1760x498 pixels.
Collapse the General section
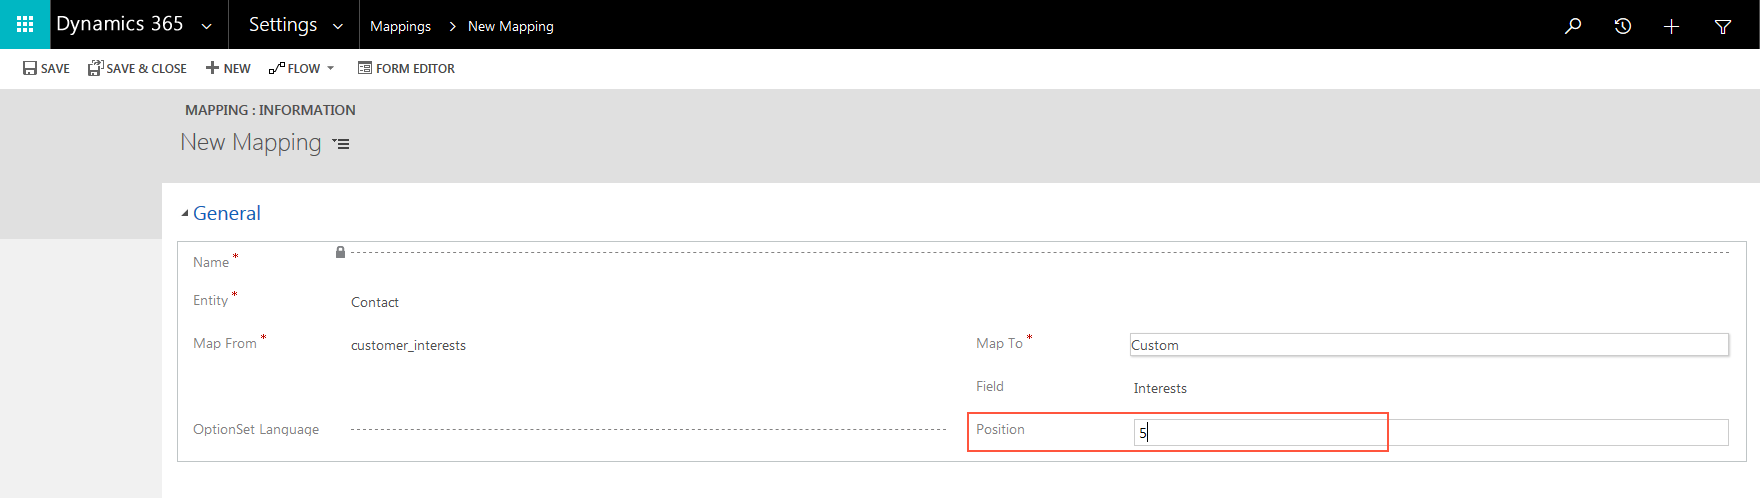point(185,213)
